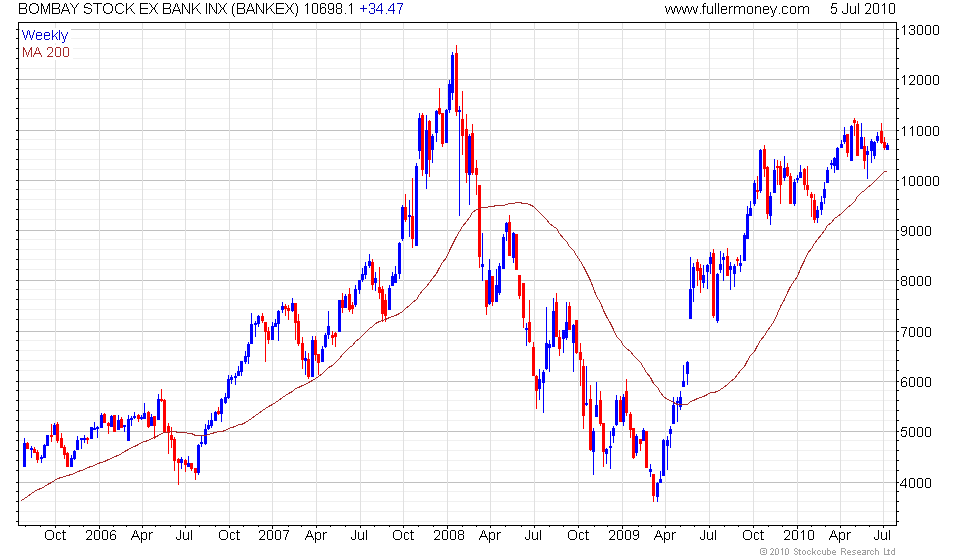The image size is (980, 560).
Task: Click the 5 Jul 2010 date
Action: [x=862, y=9]
